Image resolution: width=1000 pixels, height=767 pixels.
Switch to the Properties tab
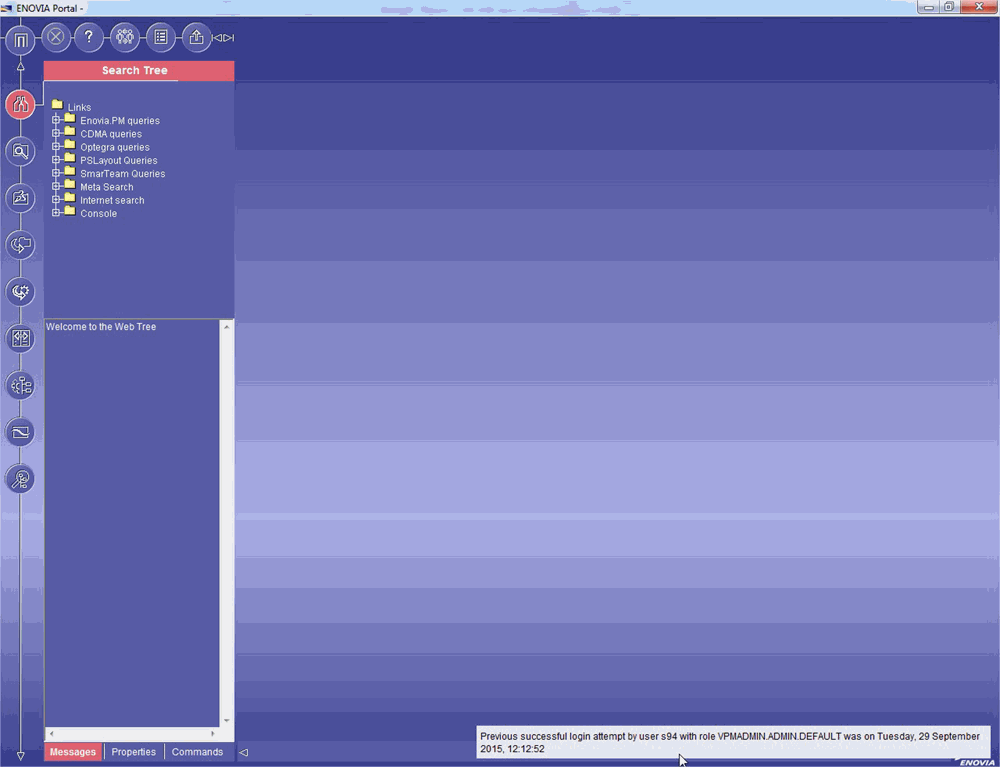point(133,752)
